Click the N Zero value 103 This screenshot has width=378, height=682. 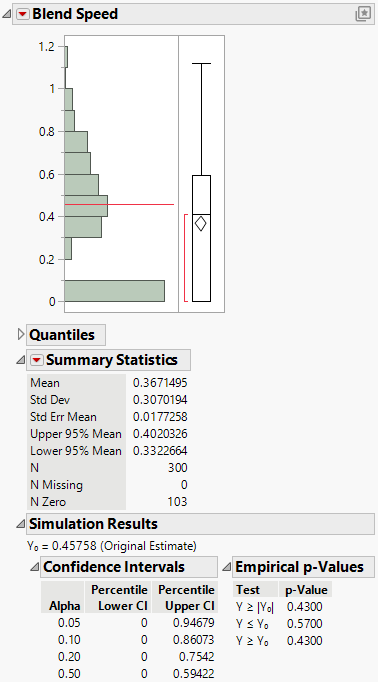177,501
